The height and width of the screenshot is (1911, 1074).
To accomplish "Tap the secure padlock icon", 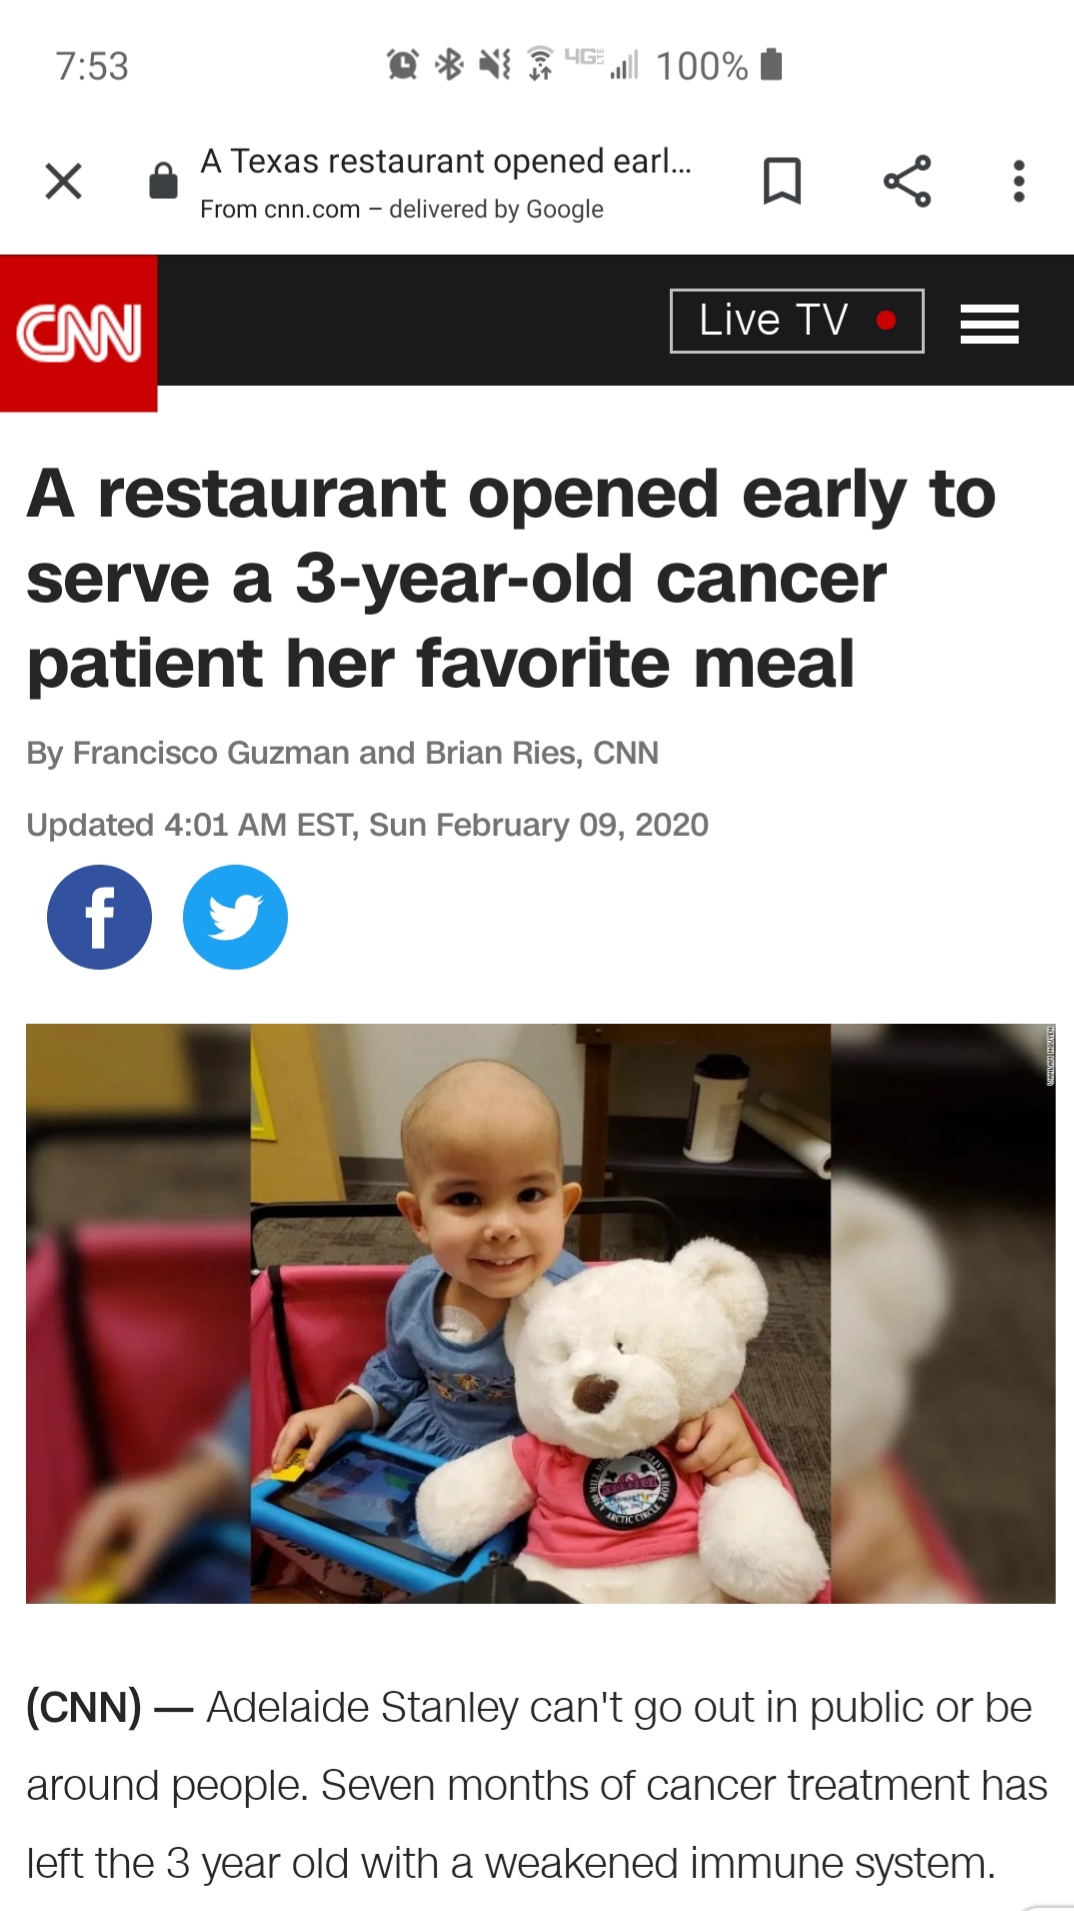I will (x=163, y=181).
